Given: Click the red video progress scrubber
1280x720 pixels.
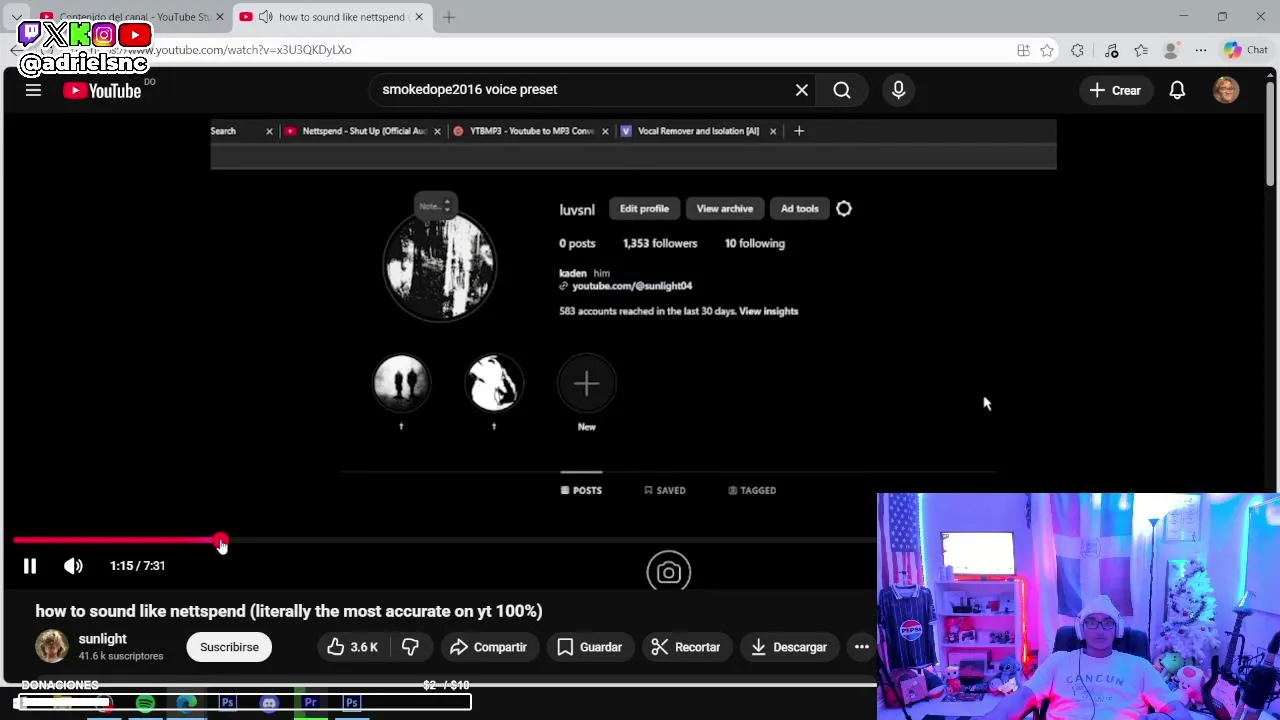Looking at the screenshot, I should pyautogui.click(x=221, y=541).
